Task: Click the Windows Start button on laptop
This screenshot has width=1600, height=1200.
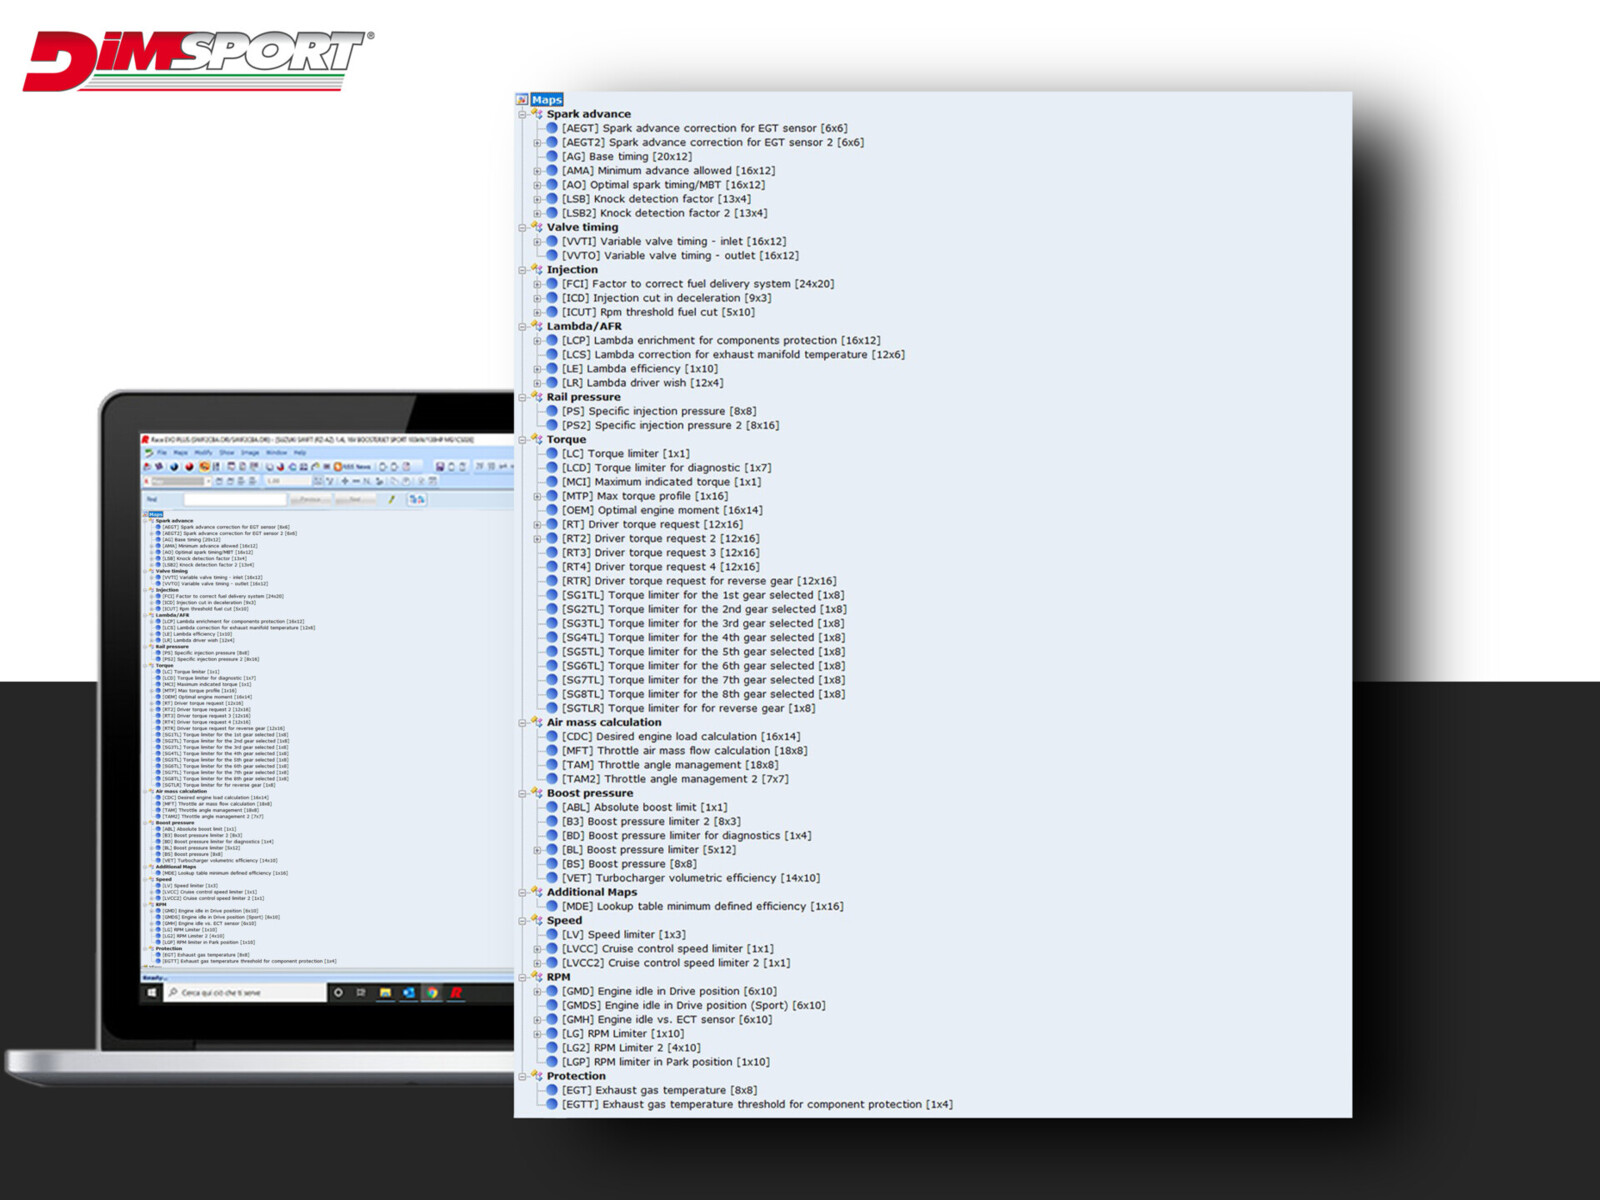Action: (152, 993)
